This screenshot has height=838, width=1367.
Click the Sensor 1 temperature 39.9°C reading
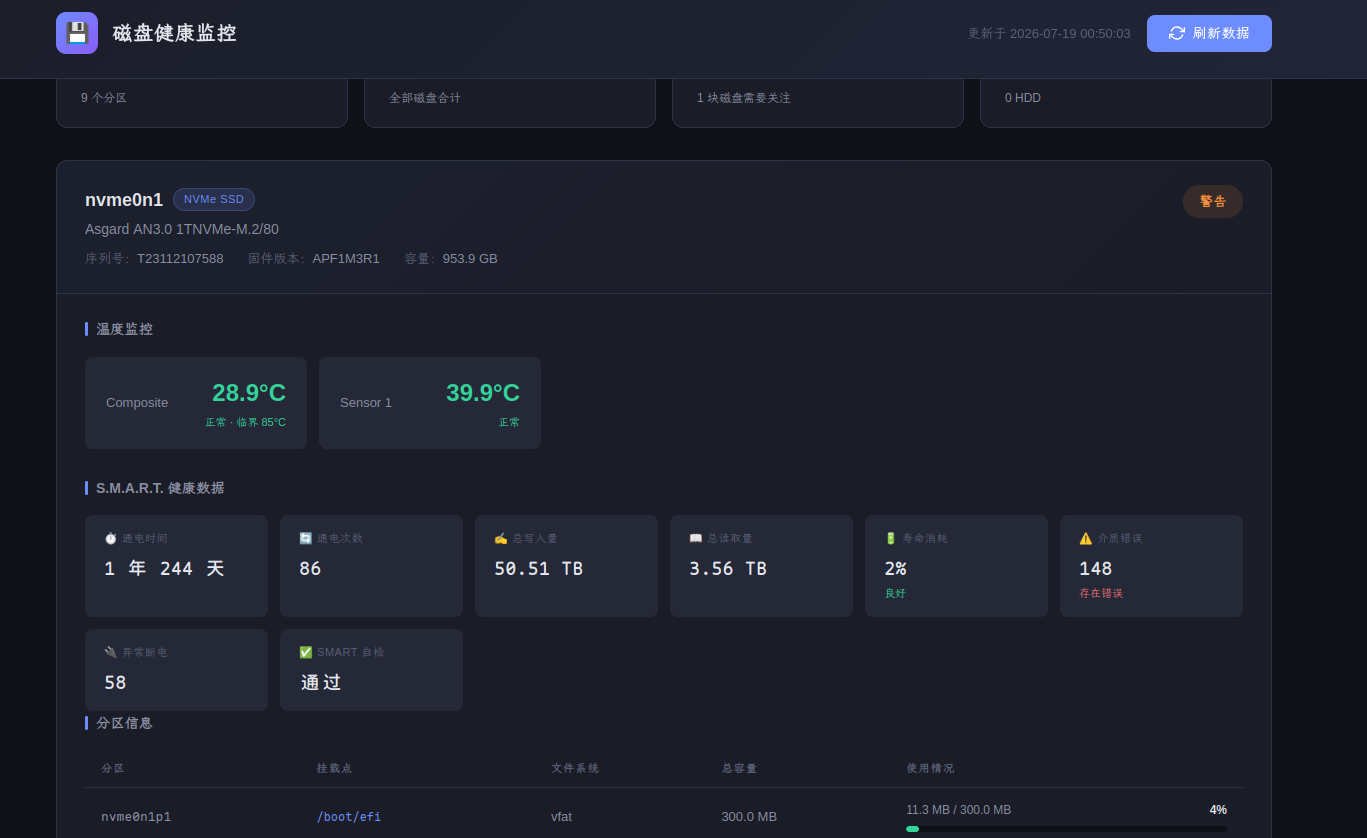pos(483,393)
